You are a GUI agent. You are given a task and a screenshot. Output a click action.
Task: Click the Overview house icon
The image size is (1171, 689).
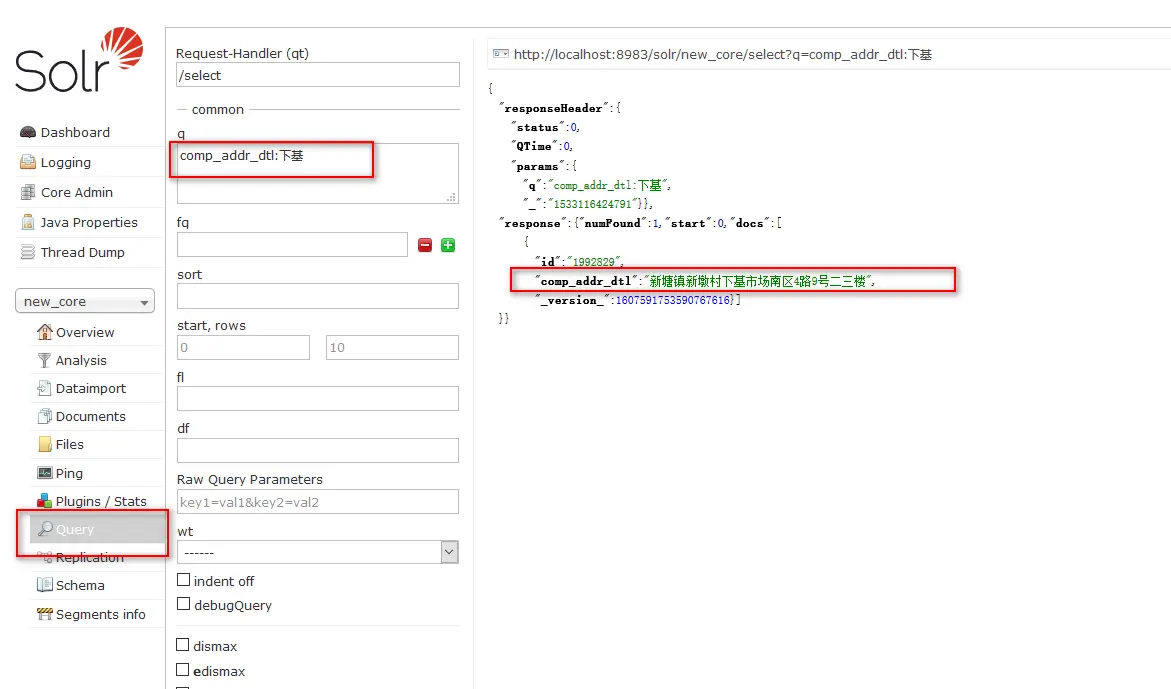pyautogui.click(x=45, y=331)
